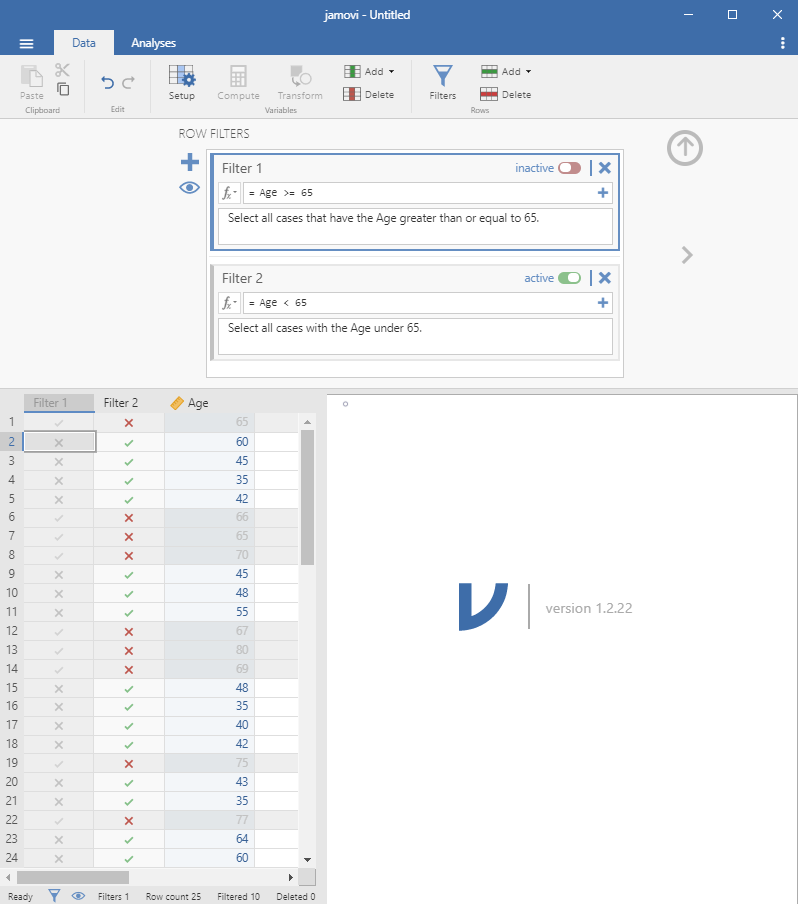Click the funnel icon in status bar
The width and height of the screenshot is (798, 904).
coord(54,896)
